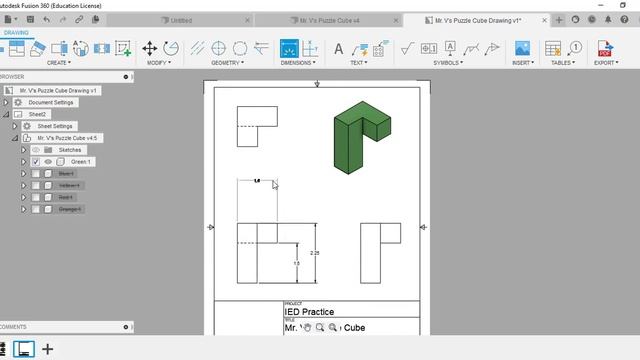
Task: Select the Ordinate Dimension tool
Action: [x=310, y=48]
